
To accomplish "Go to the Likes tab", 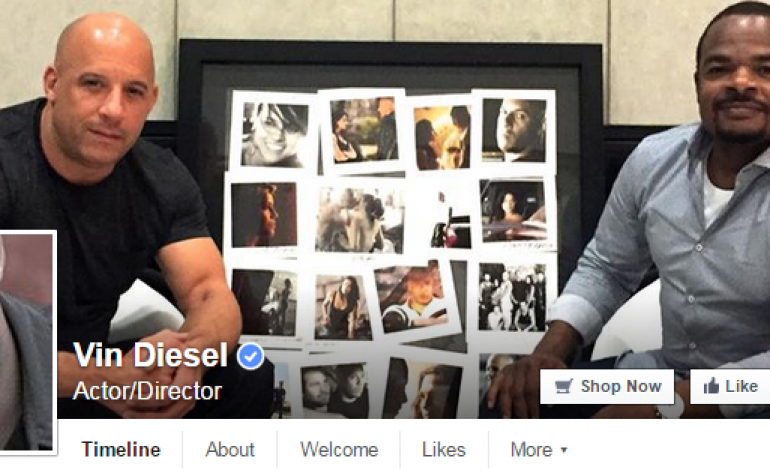I will coord(444,449).
